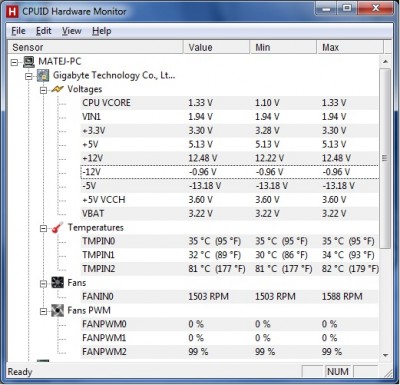Click the Fans icon
This screenshot has width=400, height=385.
point(57,283)
